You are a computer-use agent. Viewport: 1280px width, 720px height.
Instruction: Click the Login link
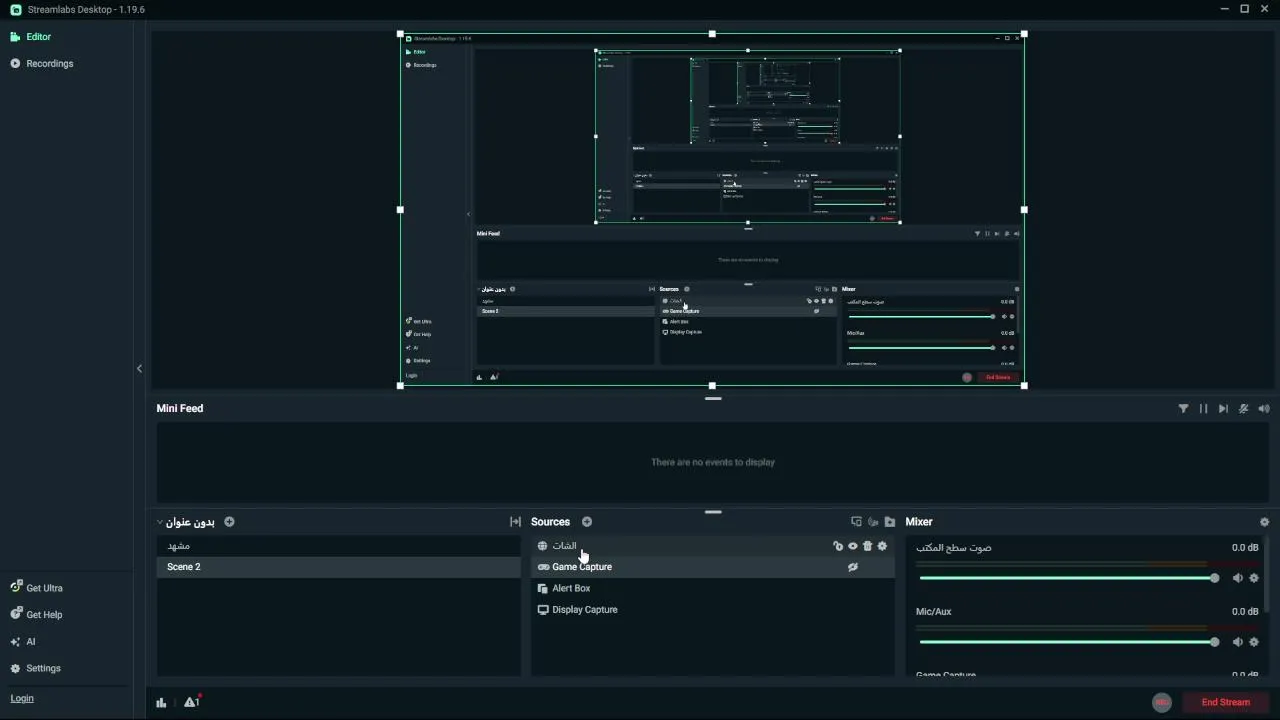click(x=22, y=698)
